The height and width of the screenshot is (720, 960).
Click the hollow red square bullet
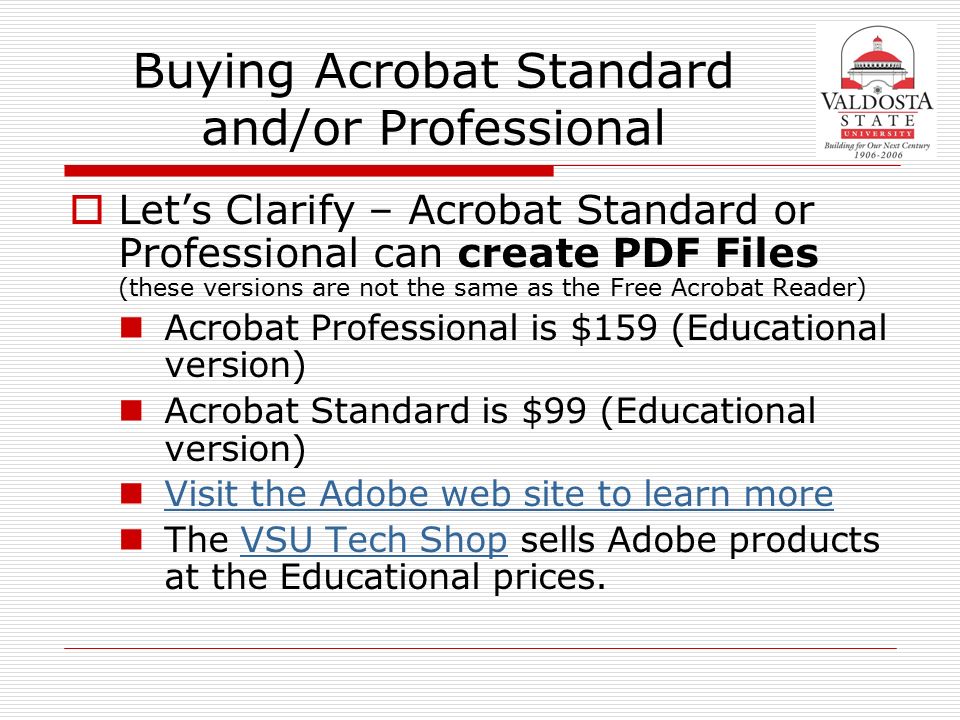(x=86, y=209)
